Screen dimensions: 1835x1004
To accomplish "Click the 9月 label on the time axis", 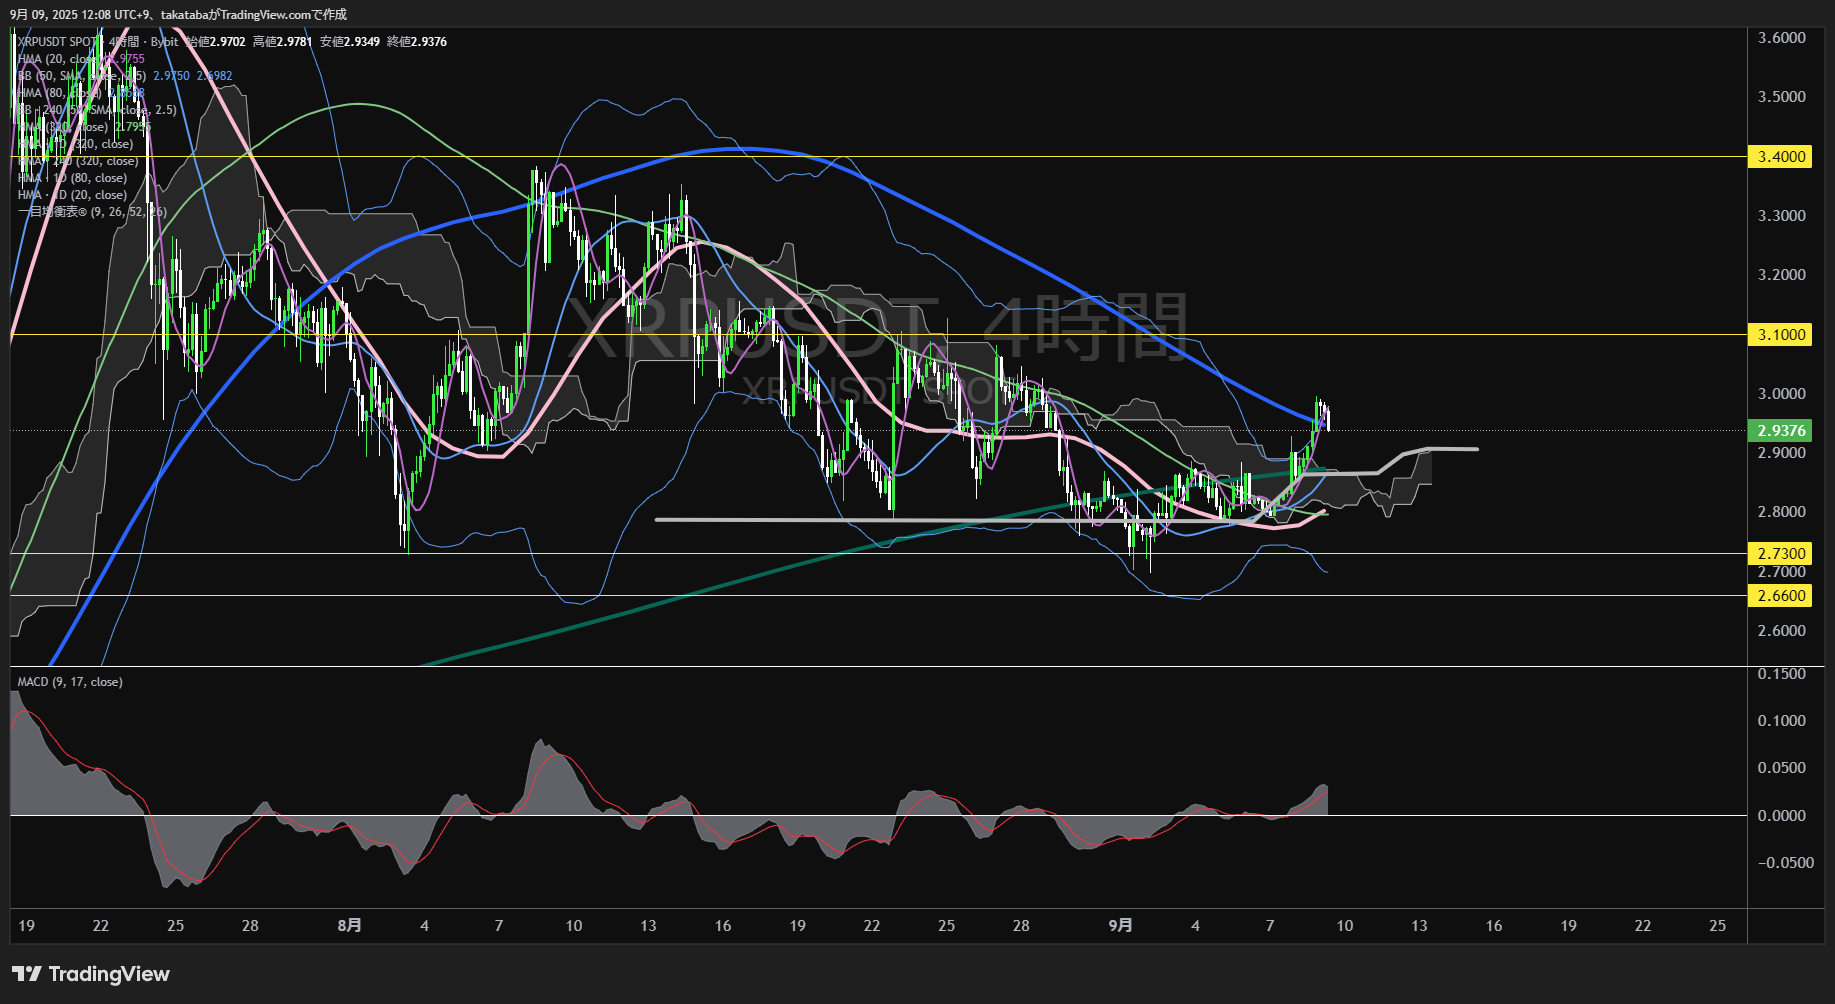I will (1121, 926).
